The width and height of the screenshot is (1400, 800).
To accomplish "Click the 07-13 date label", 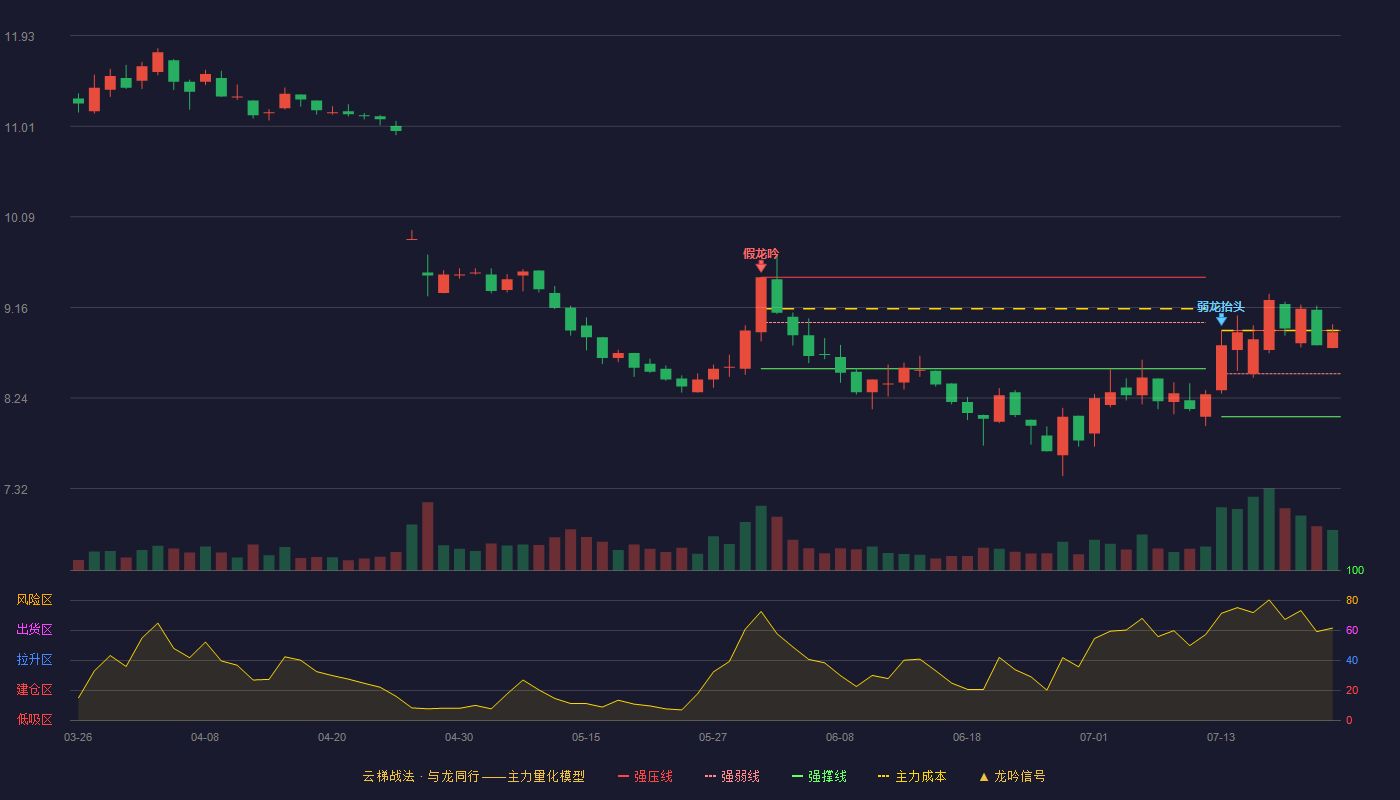I will (1221, 737).
